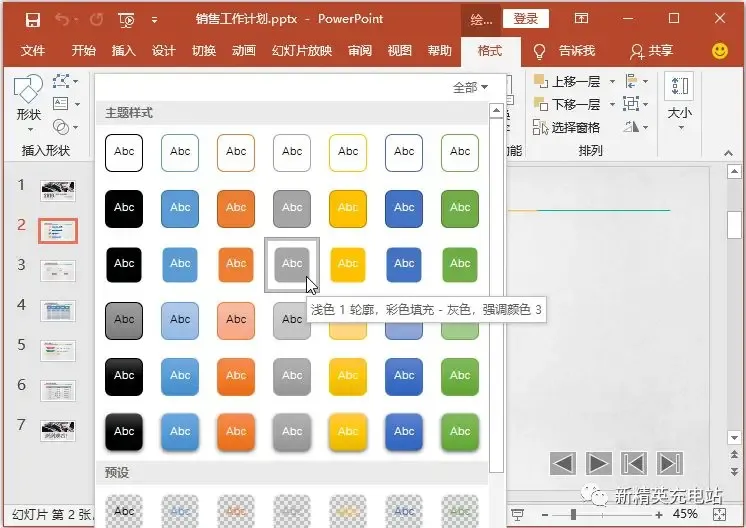Click the slide's go-to-end action button
The height and width of the screenshot is (528, 746).
pyautogui.click(x=670, y=463)
